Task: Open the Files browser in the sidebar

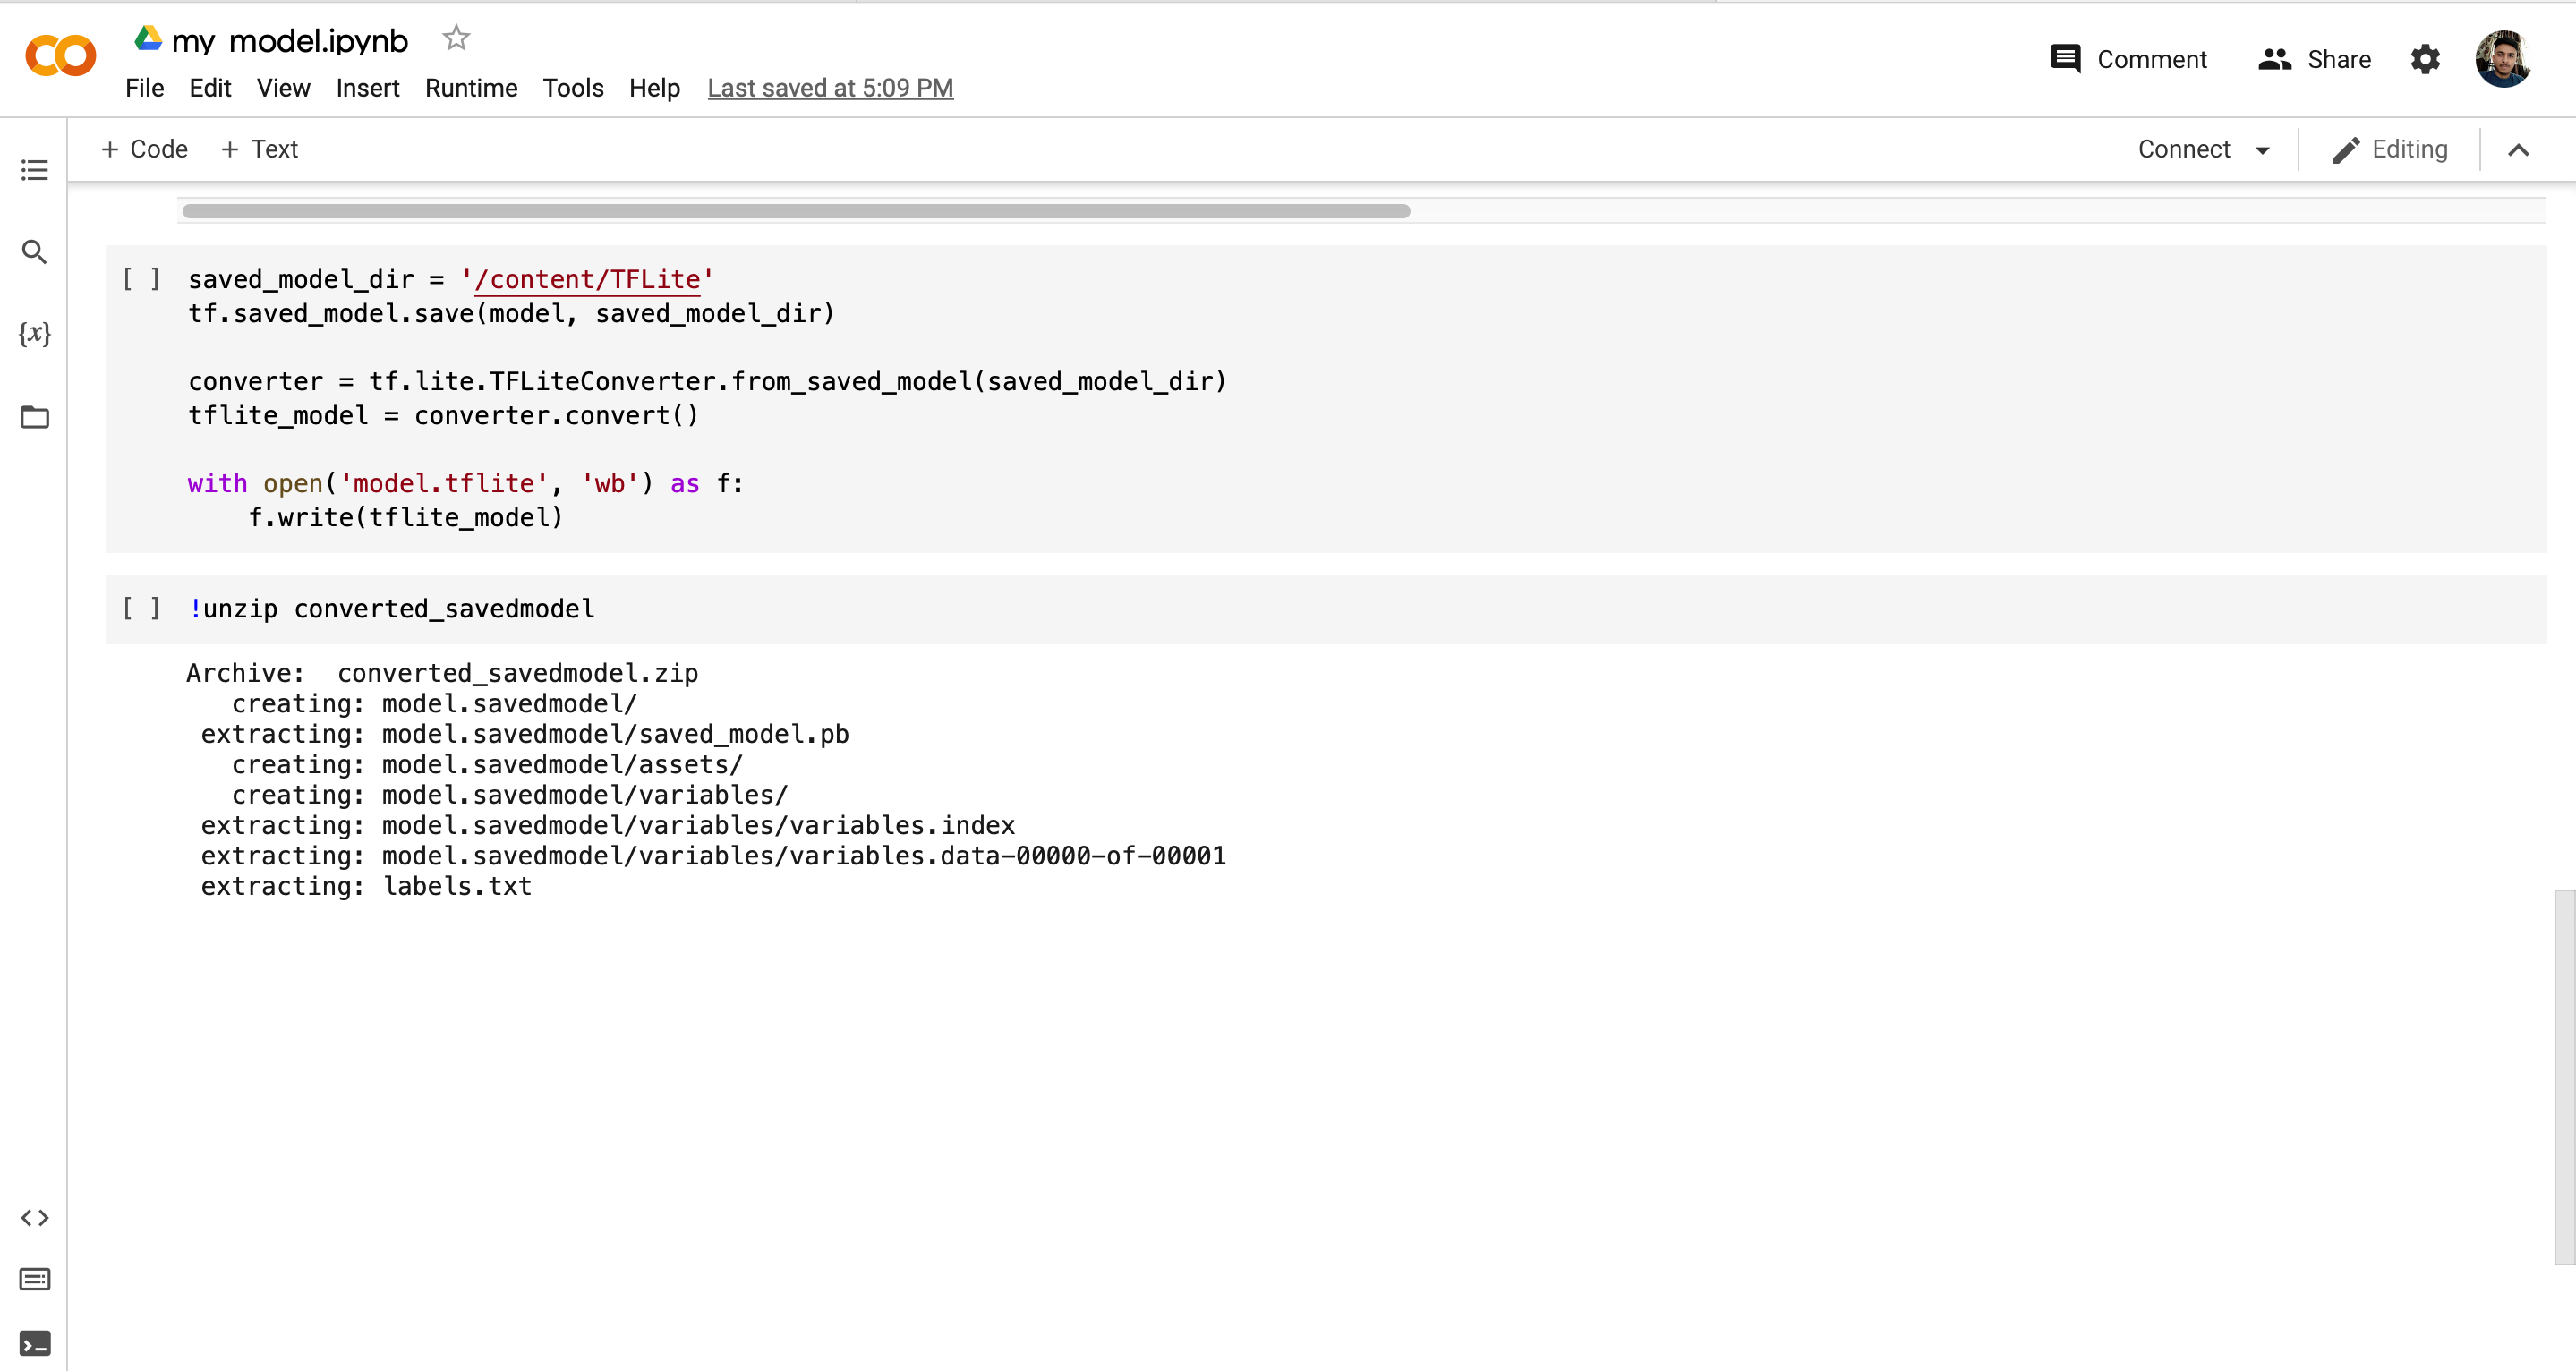Action: point(35,417)
